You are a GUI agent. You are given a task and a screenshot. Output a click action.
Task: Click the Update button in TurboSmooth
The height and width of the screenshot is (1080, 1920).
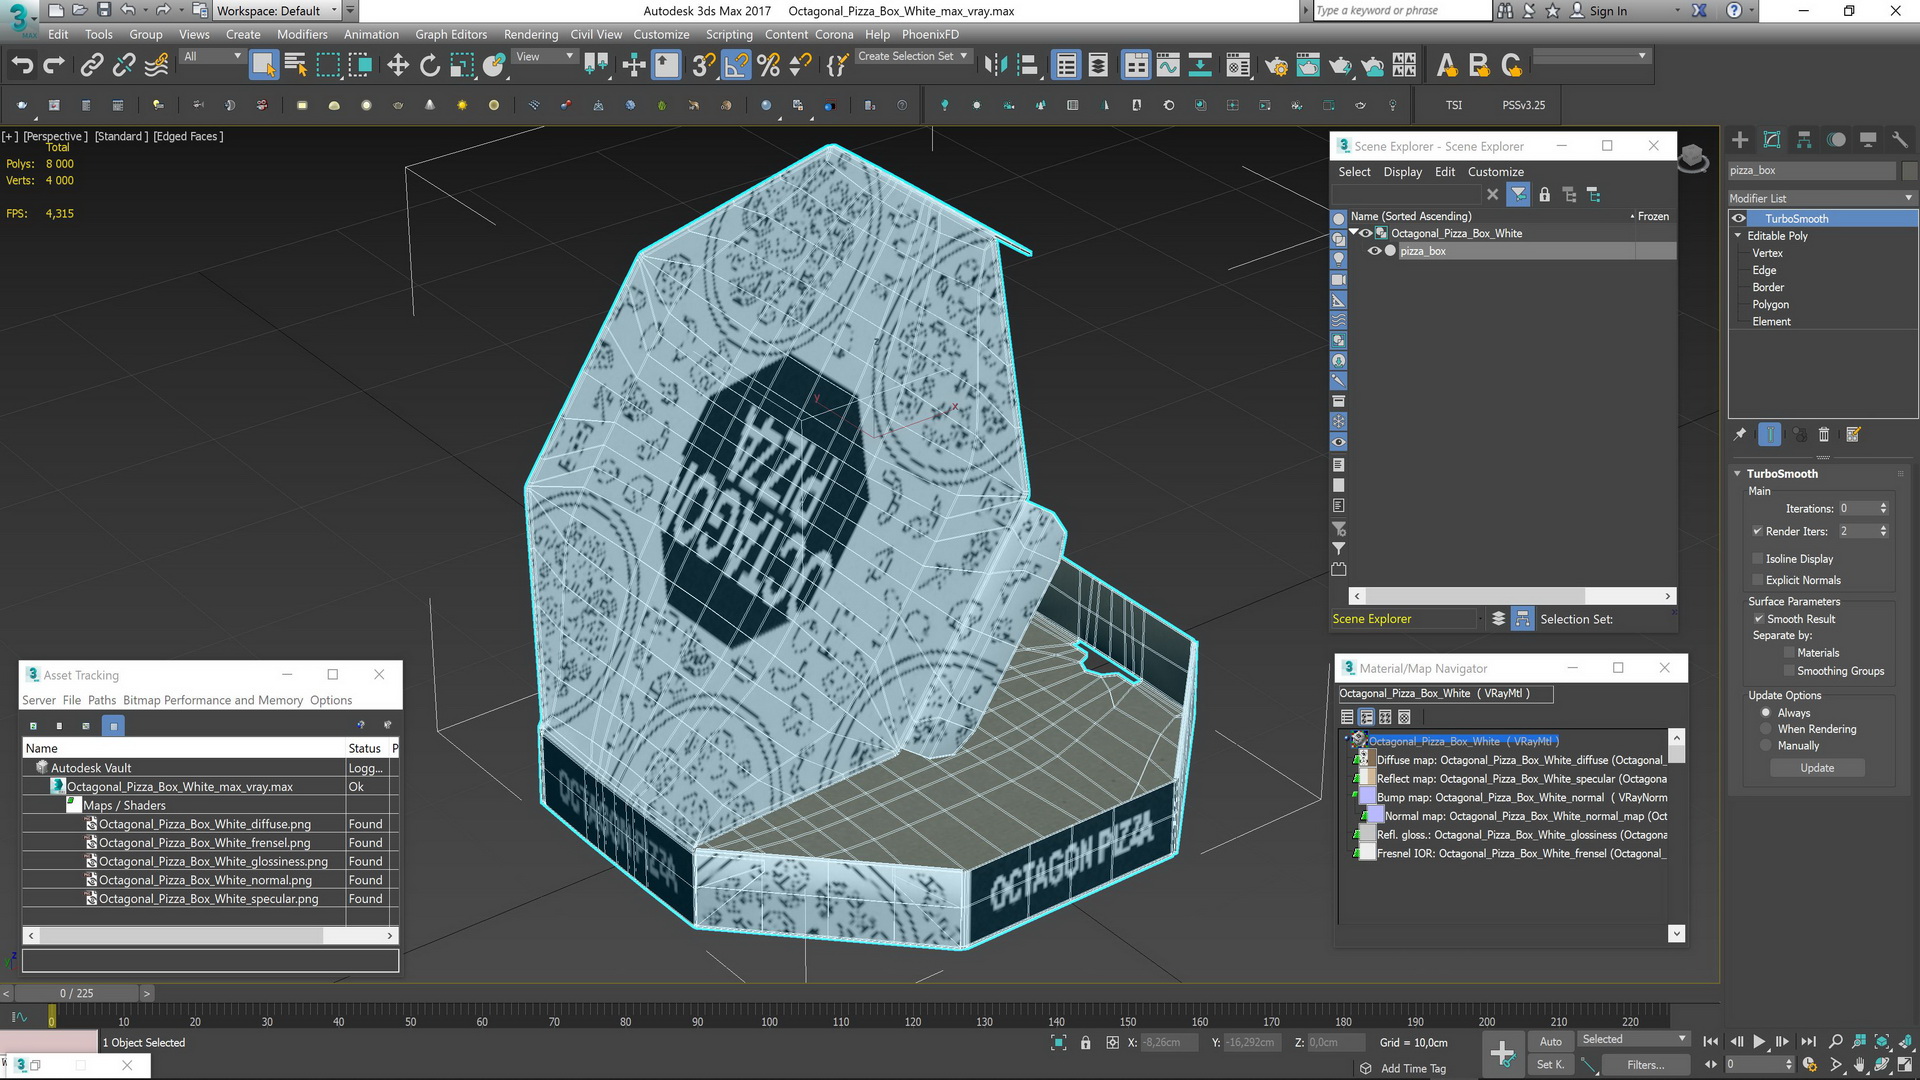point(1817,768)
